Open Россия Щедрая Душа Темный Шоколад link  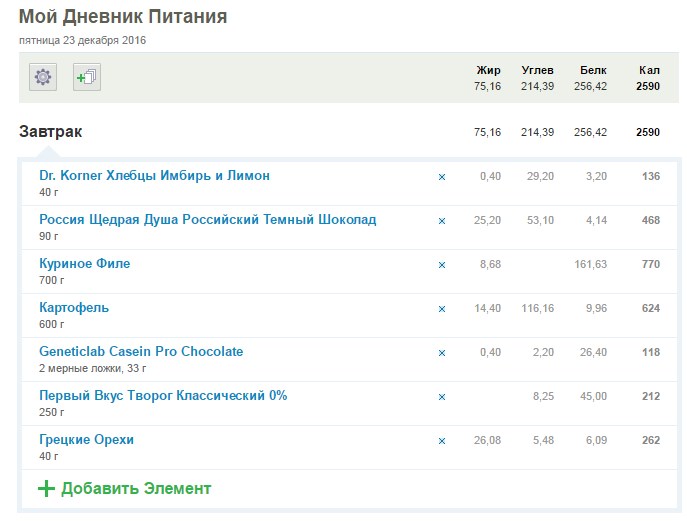pos(208,220)
